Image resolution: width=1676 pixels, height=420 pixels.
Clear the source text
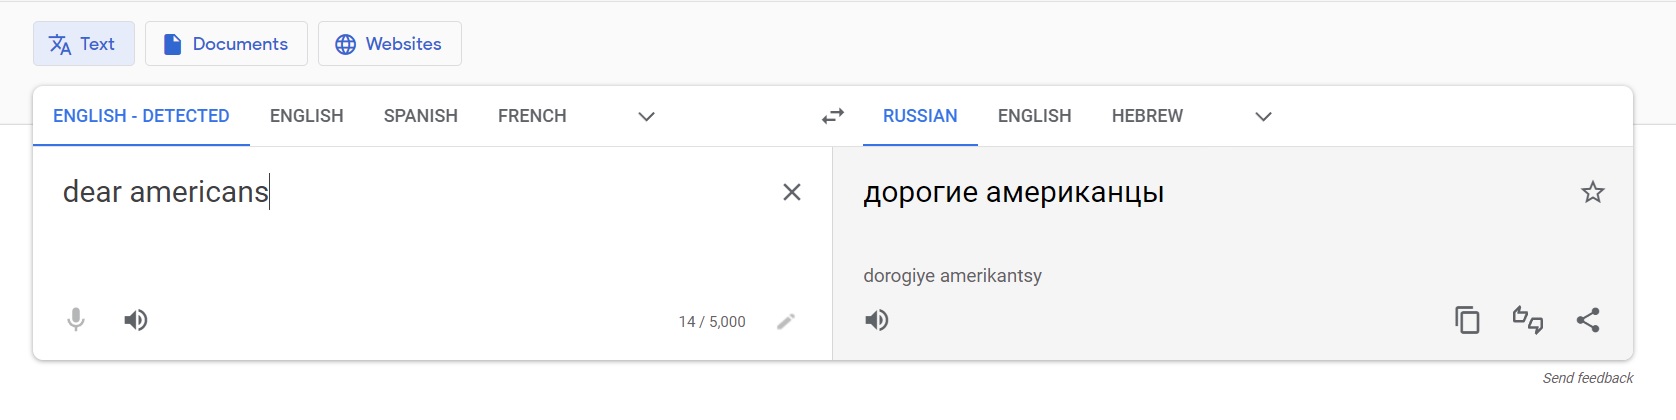791,192
